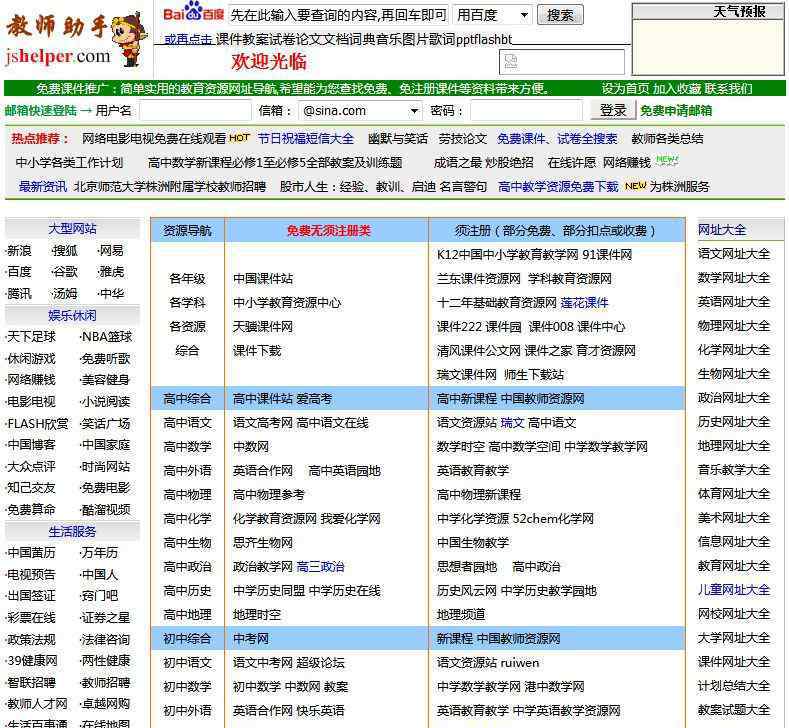
Task: Click 百度 in the left sidebar
Action: tap(19, 272)
